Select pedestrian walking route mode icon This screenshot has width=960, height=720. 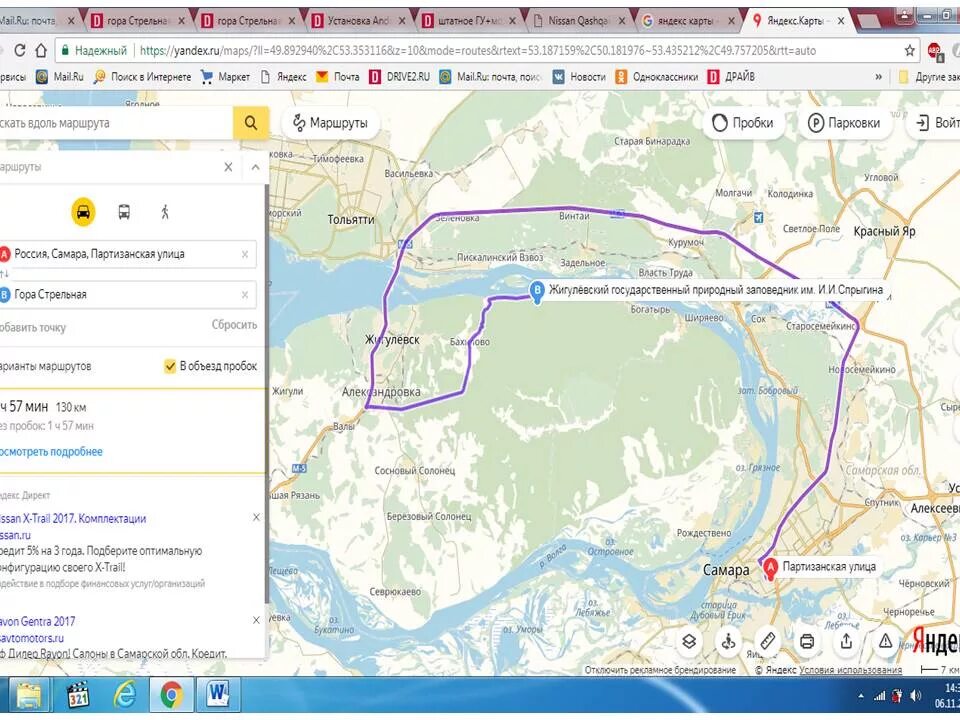165,212
